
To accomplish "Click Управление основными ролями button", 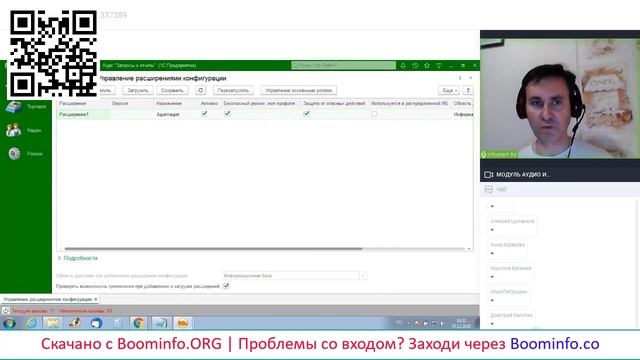I will 299,90.
